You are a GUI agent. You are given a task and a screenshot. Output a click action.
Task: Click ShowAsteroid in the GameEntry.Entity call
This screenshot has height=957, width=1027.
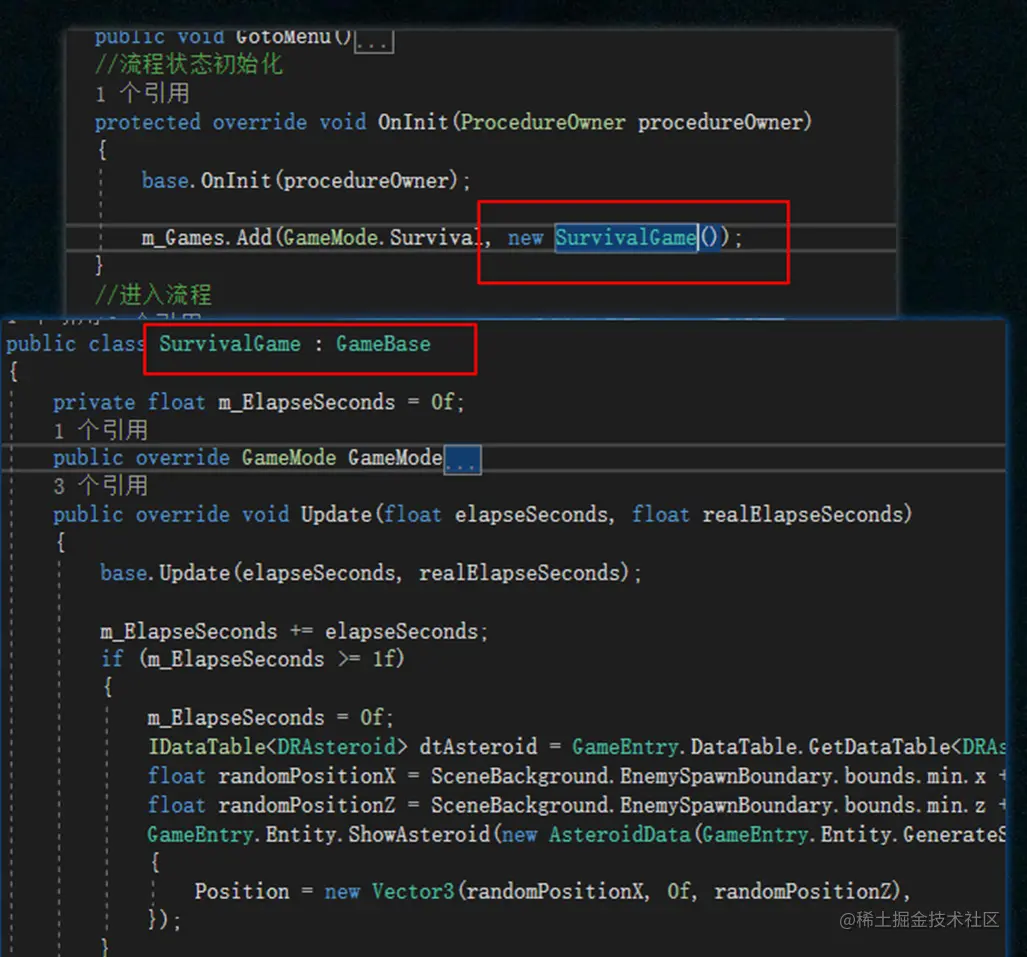tap(419, 835)
